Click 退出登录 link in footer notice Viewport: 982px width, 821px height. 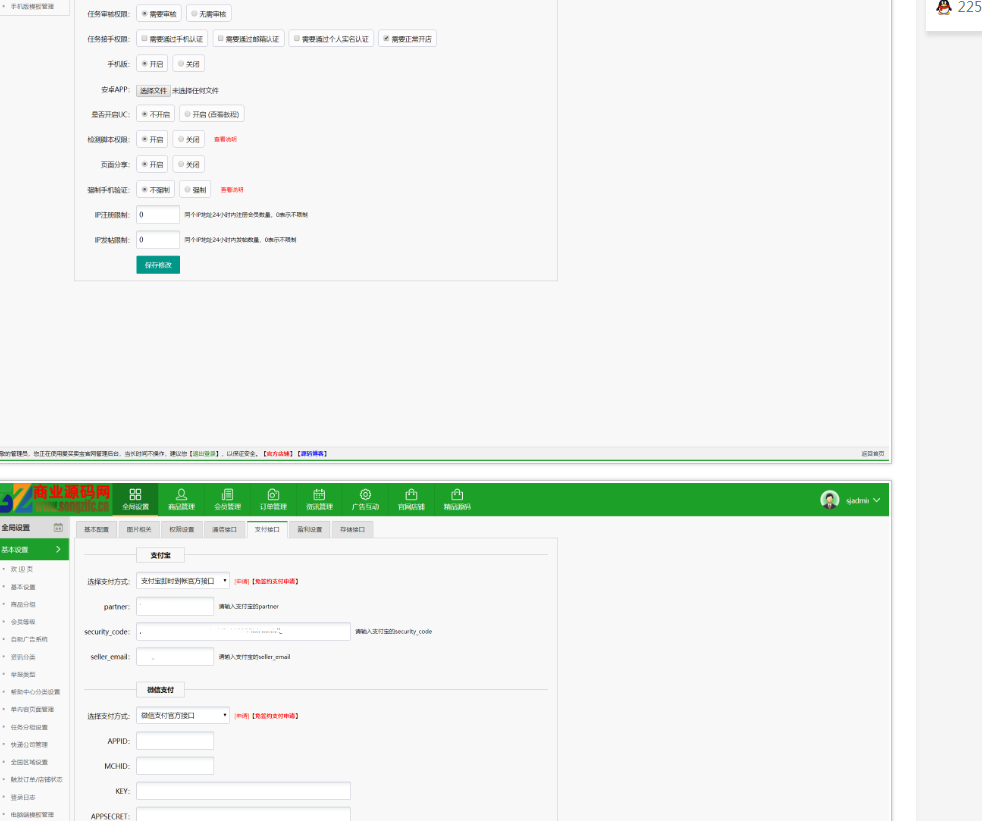(204, 453)
